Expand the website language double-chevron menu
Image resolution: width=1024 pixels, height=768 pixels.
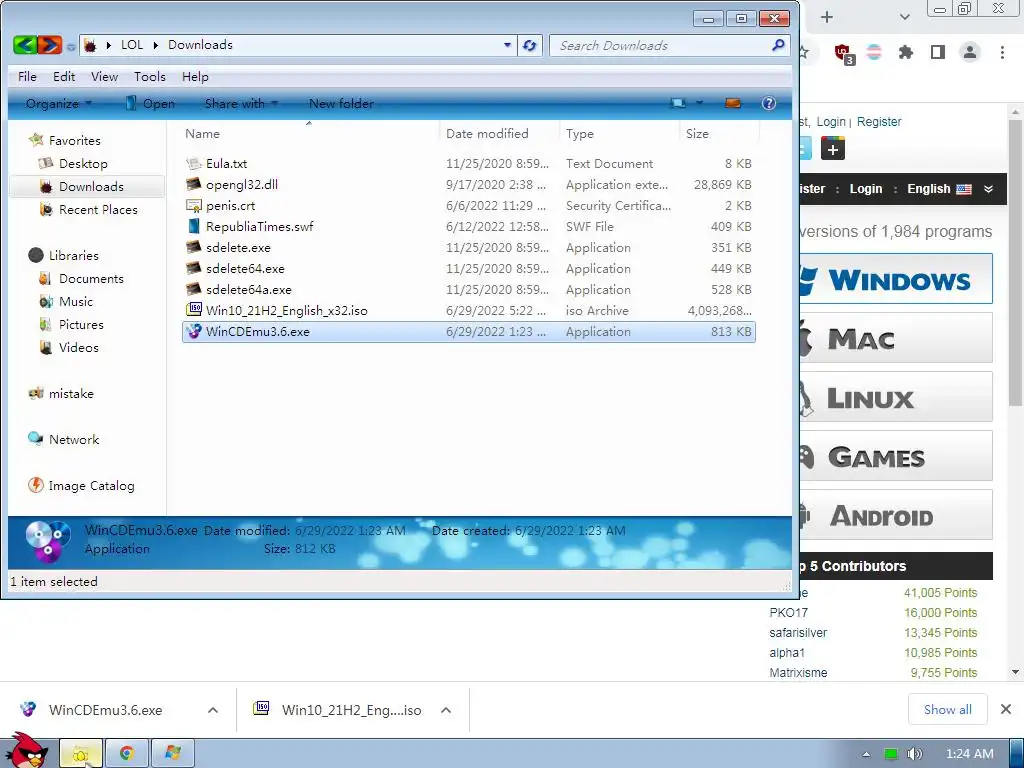point(989,189)
